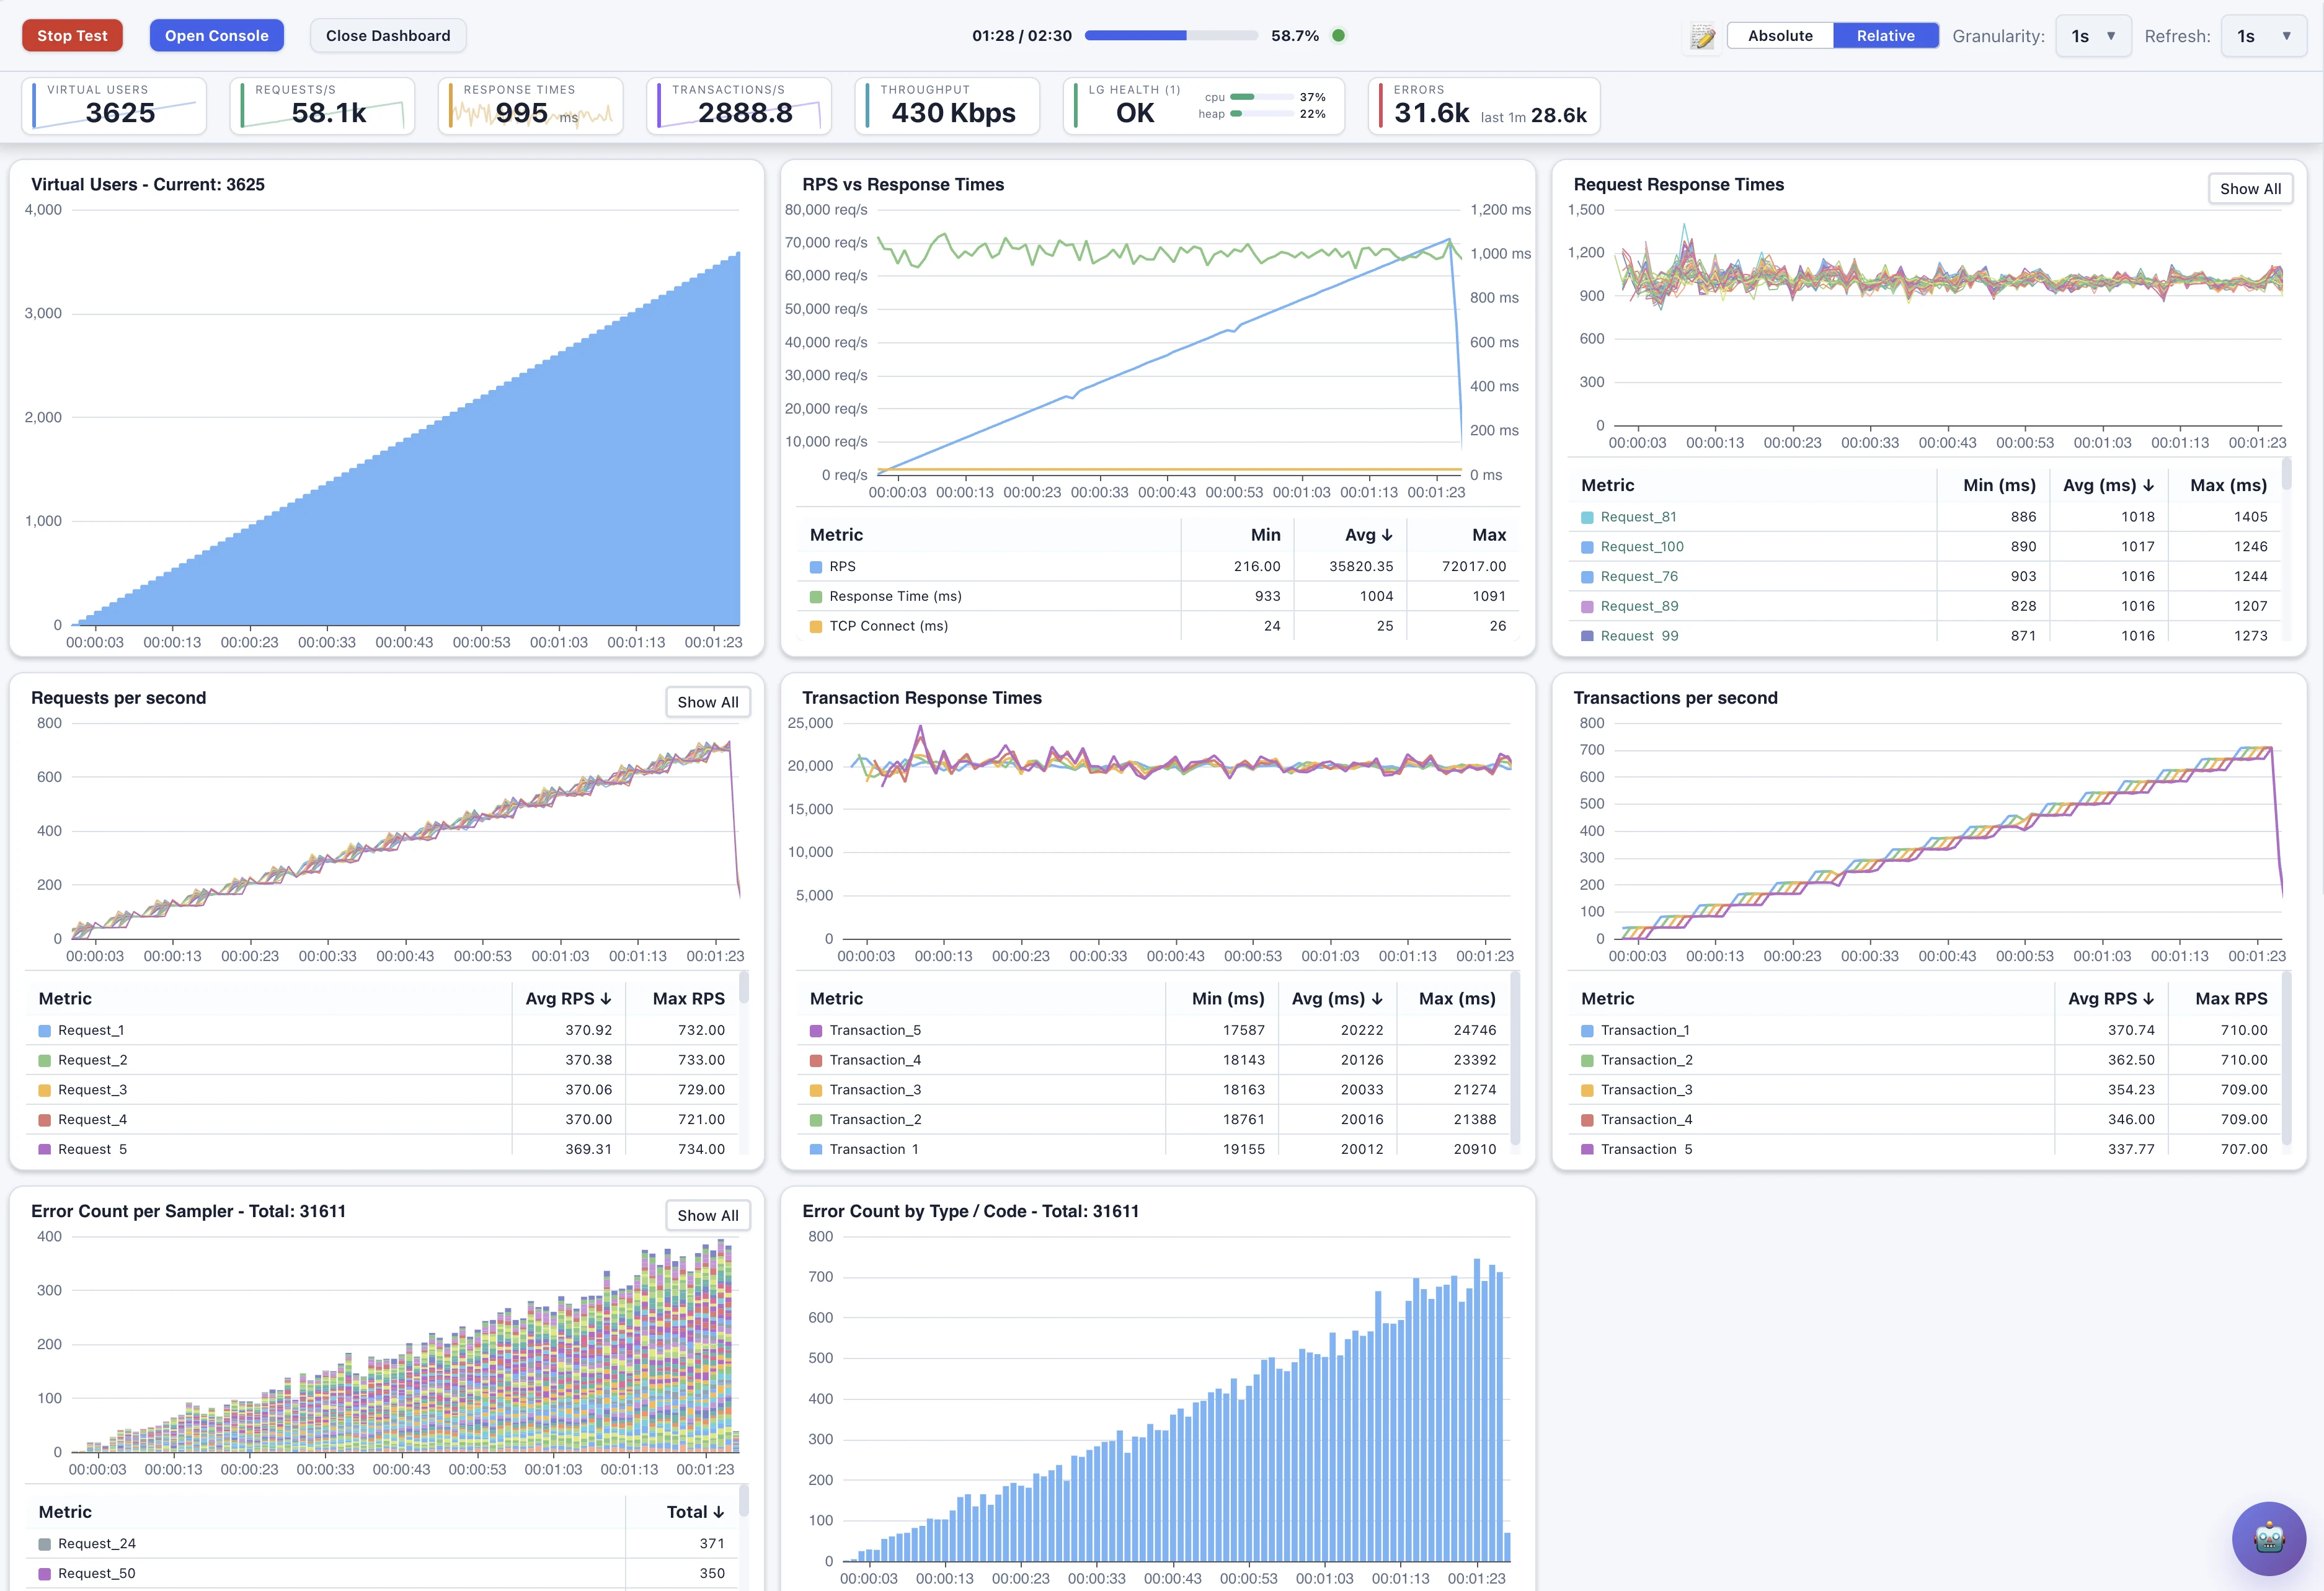The image size is (2324, 1591).
Task: Click the test progress bar
Action: click(x=1171, y=35)
